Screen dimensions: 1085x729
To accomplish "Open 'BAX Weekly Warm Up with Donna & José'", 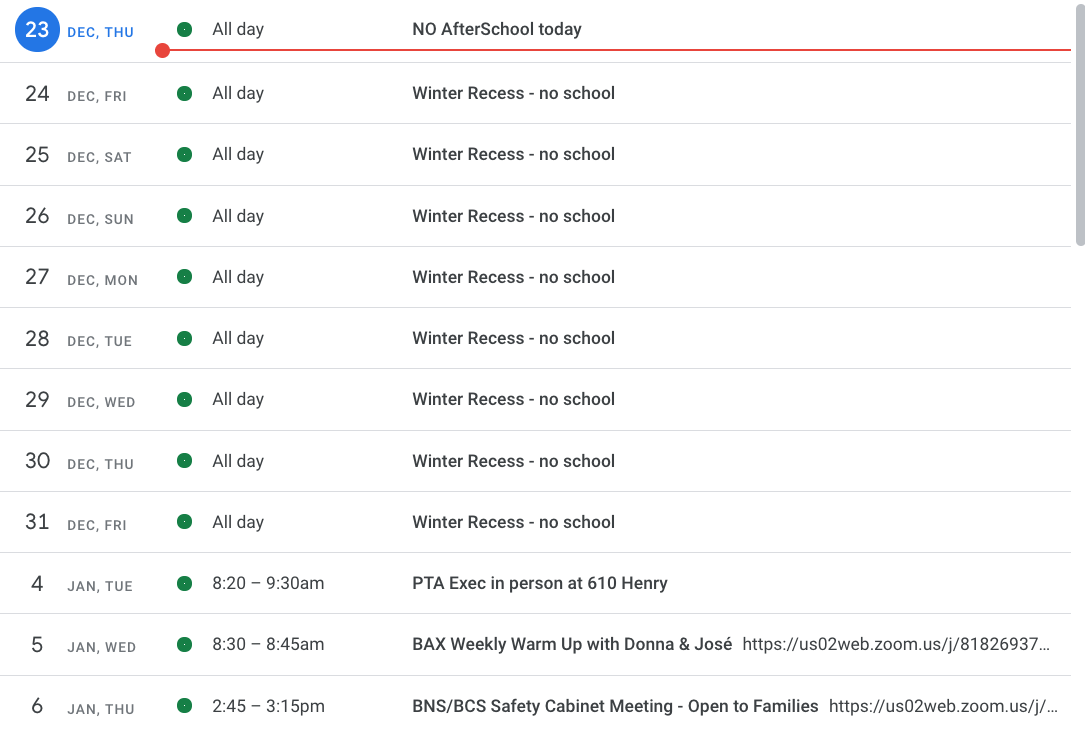I will click(x=572, y=644).
